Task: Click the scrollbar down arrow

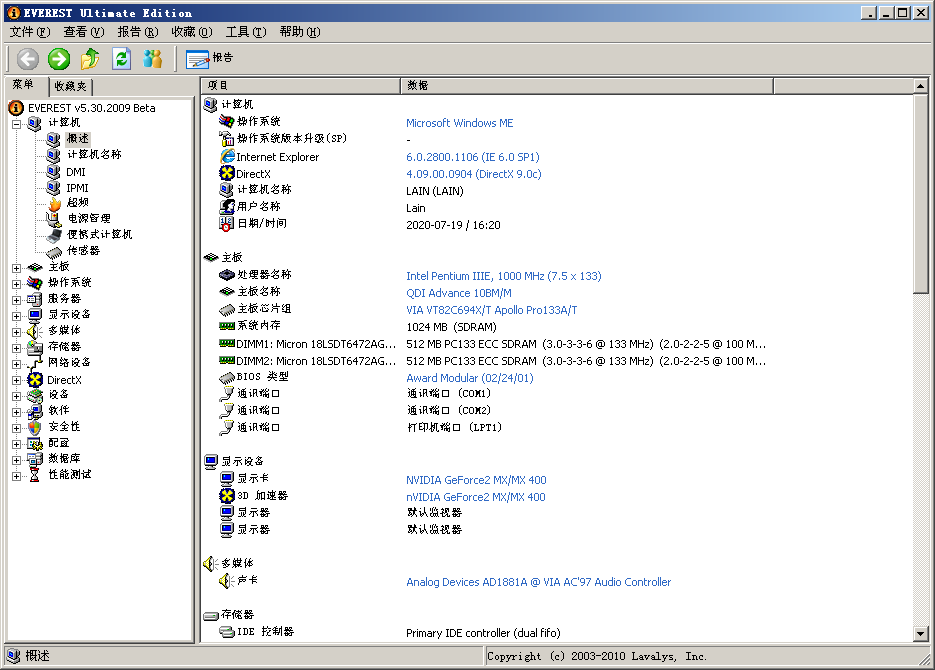Action: pyautogui.click(x=921, y=635)
